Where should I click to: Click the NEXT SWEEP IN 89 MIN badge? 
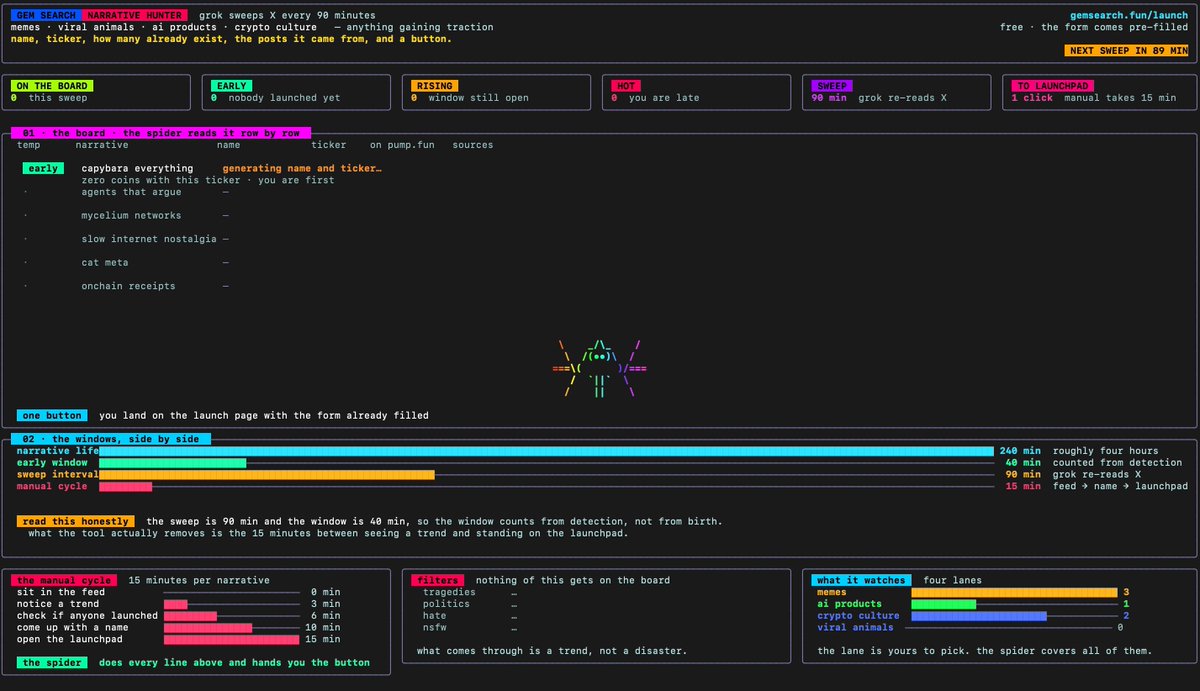1126,50
